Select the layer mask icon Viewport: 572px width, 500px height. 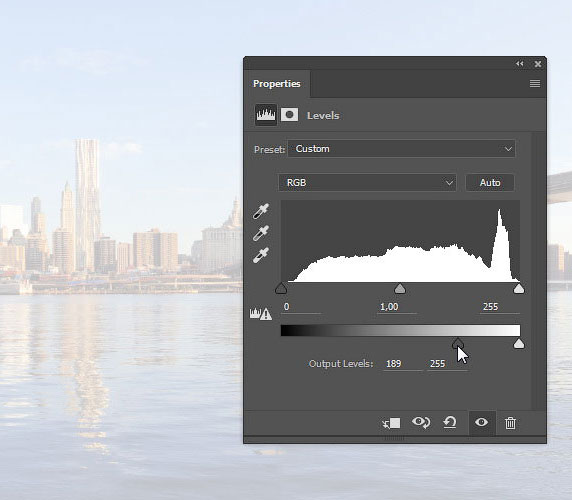pos(289,115)
